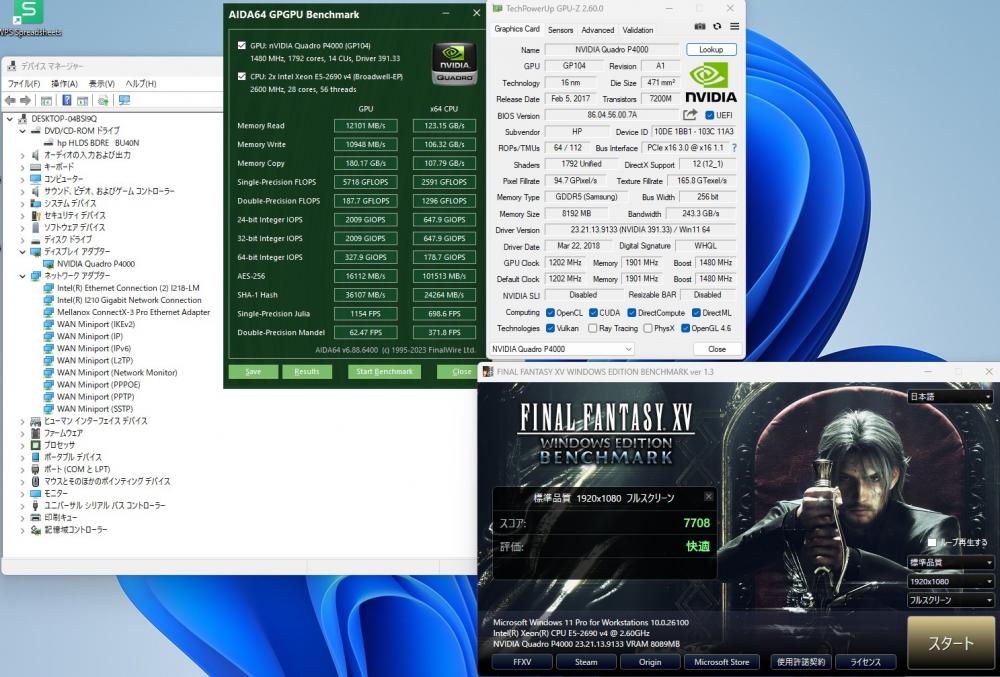Enable the PhysX checkbox
The image size is (1000, 677).
click(648, 328)
